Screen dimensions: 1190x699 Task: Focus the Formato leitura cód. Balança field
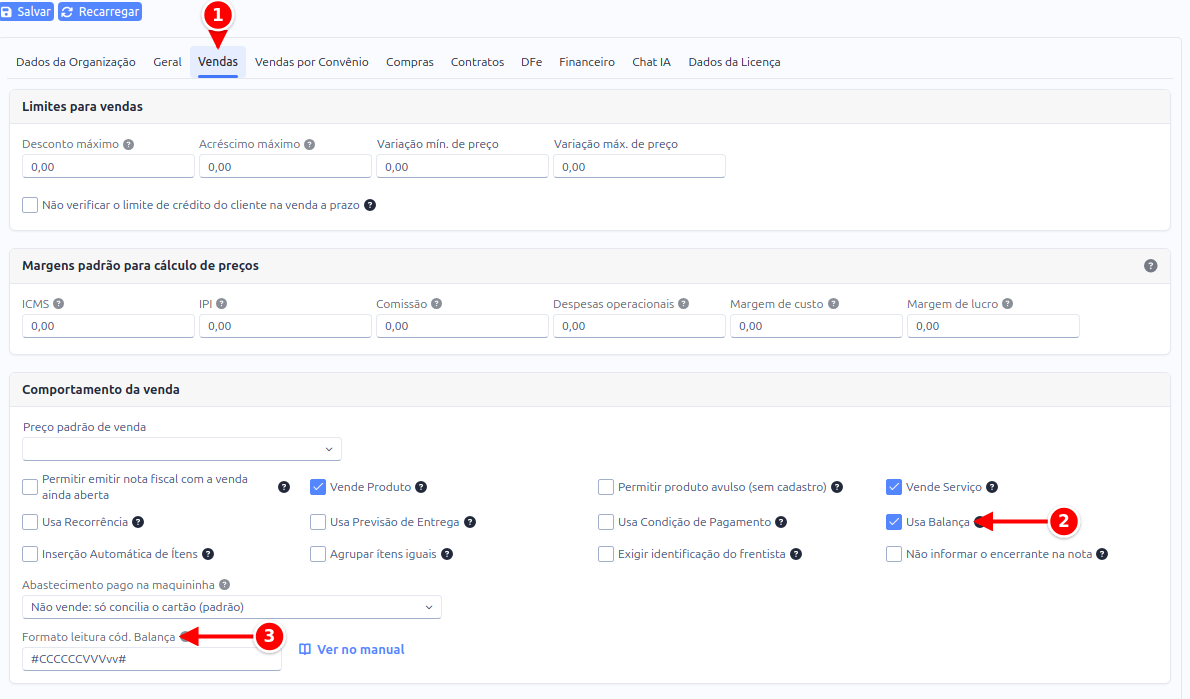(152, 659)
